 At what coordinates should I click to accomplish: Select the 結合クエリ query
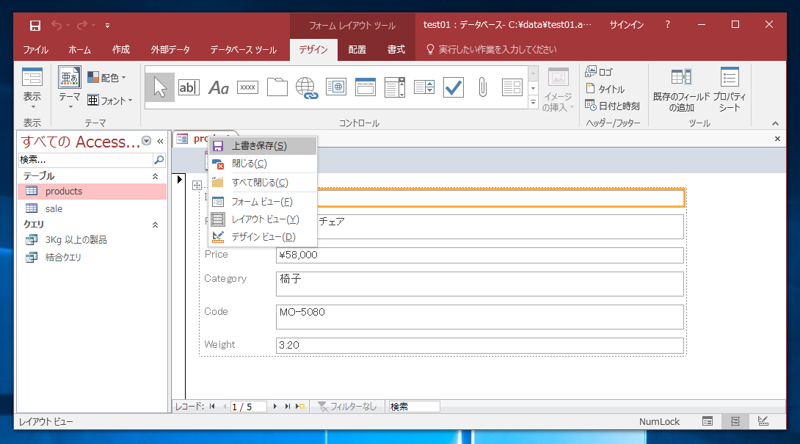click(92, 257)
